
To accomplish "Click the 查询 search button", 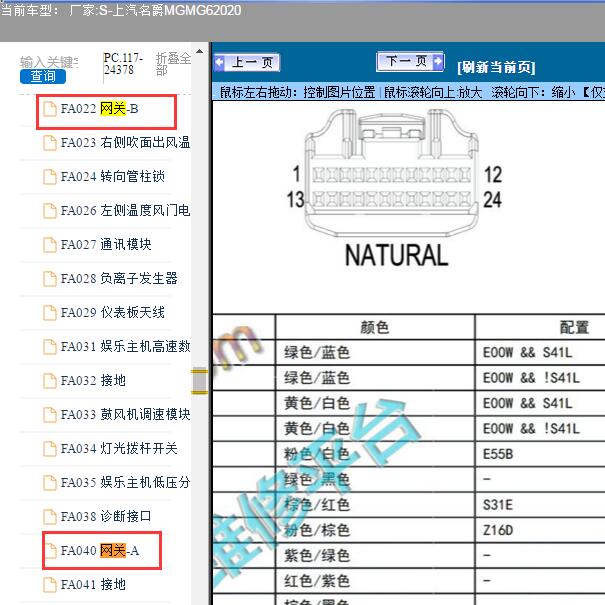I will tap(43, 76).
